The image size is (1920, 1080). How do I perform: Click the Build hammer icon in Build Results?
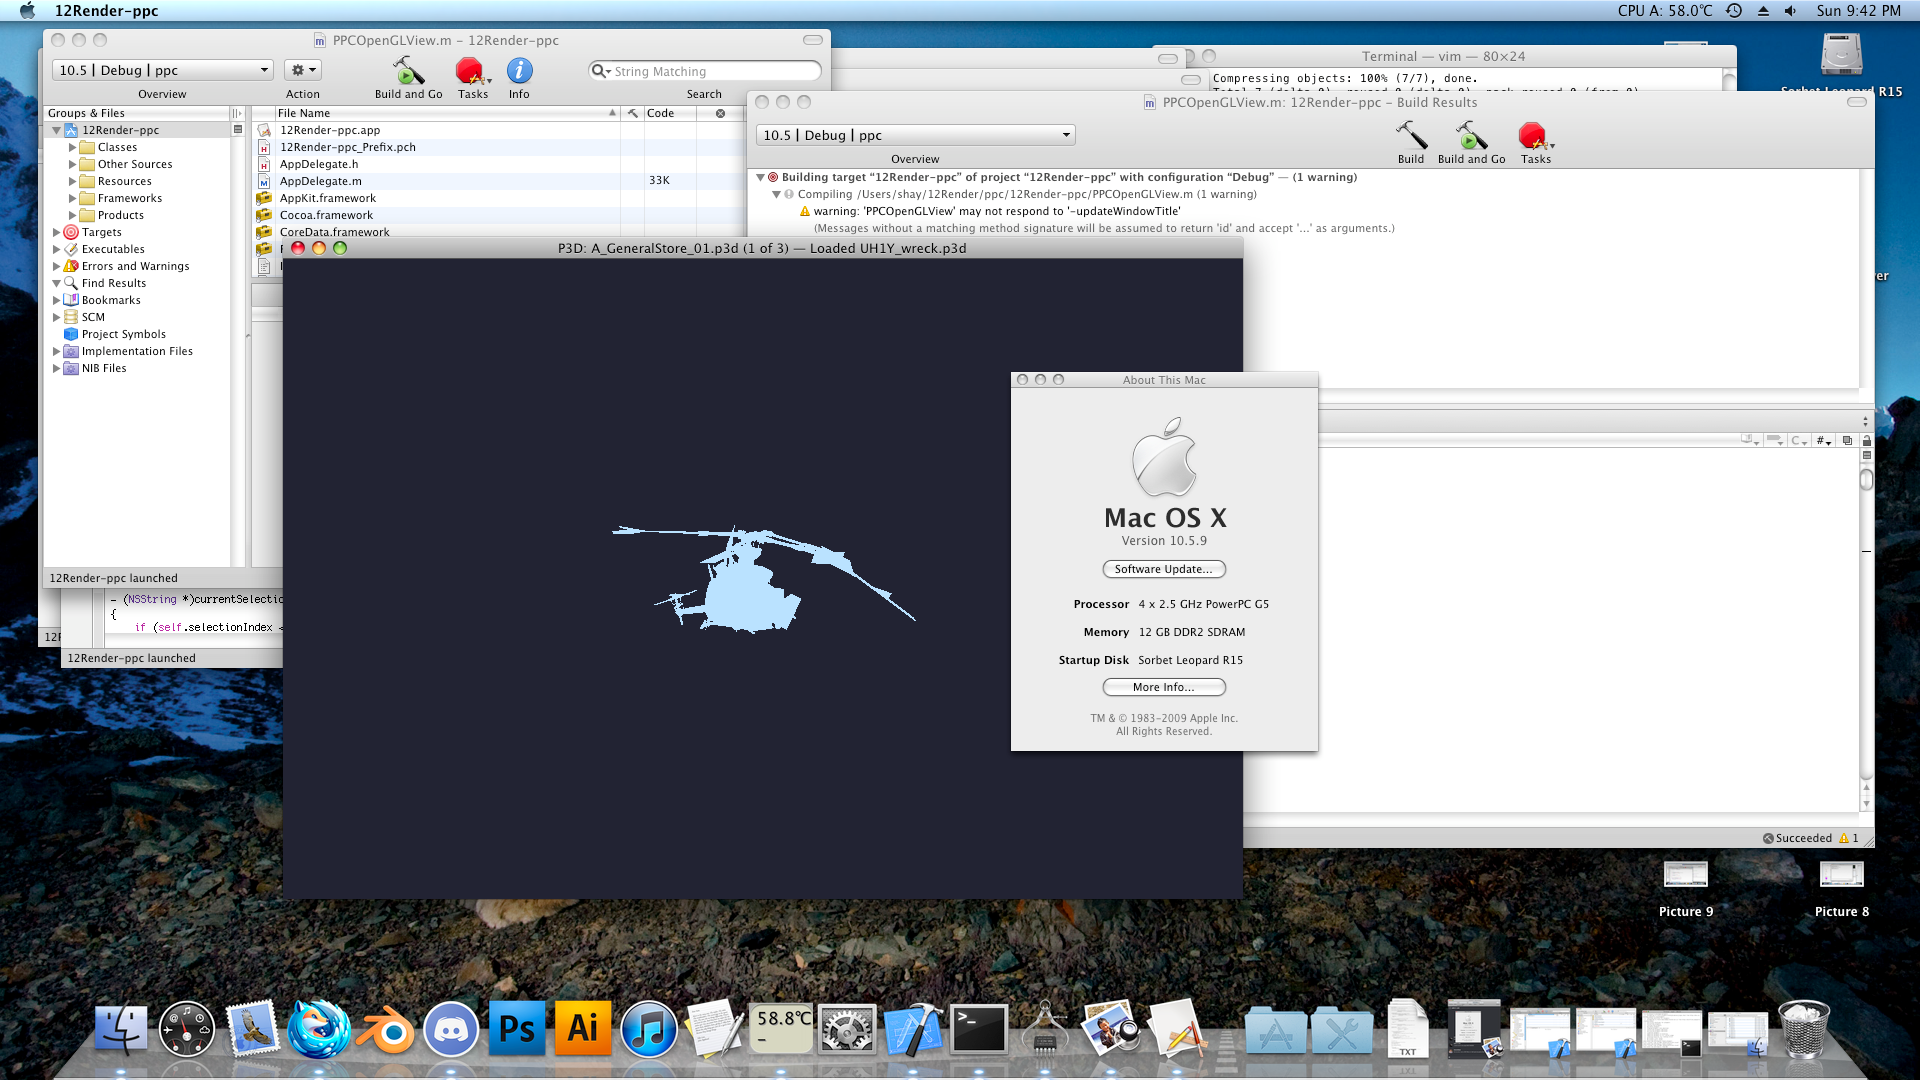[1410, 136]
